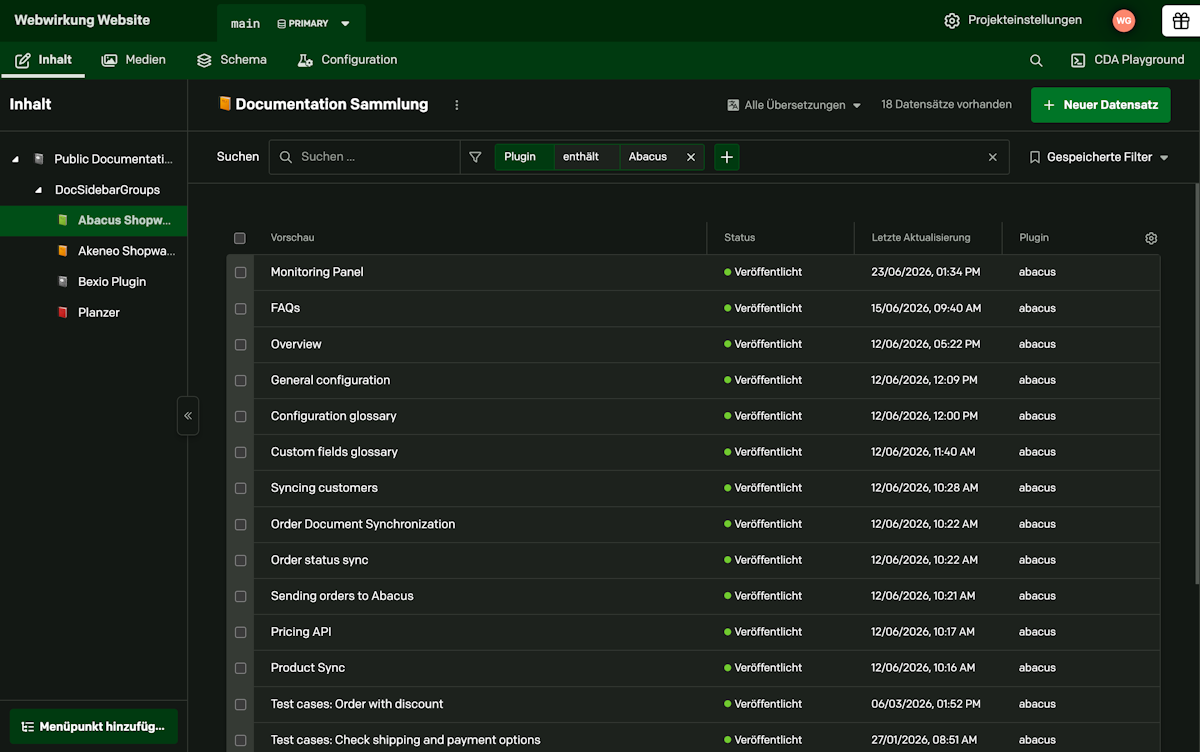Change the enthält filter operator
1200x752 pixels.
point(587,157)
